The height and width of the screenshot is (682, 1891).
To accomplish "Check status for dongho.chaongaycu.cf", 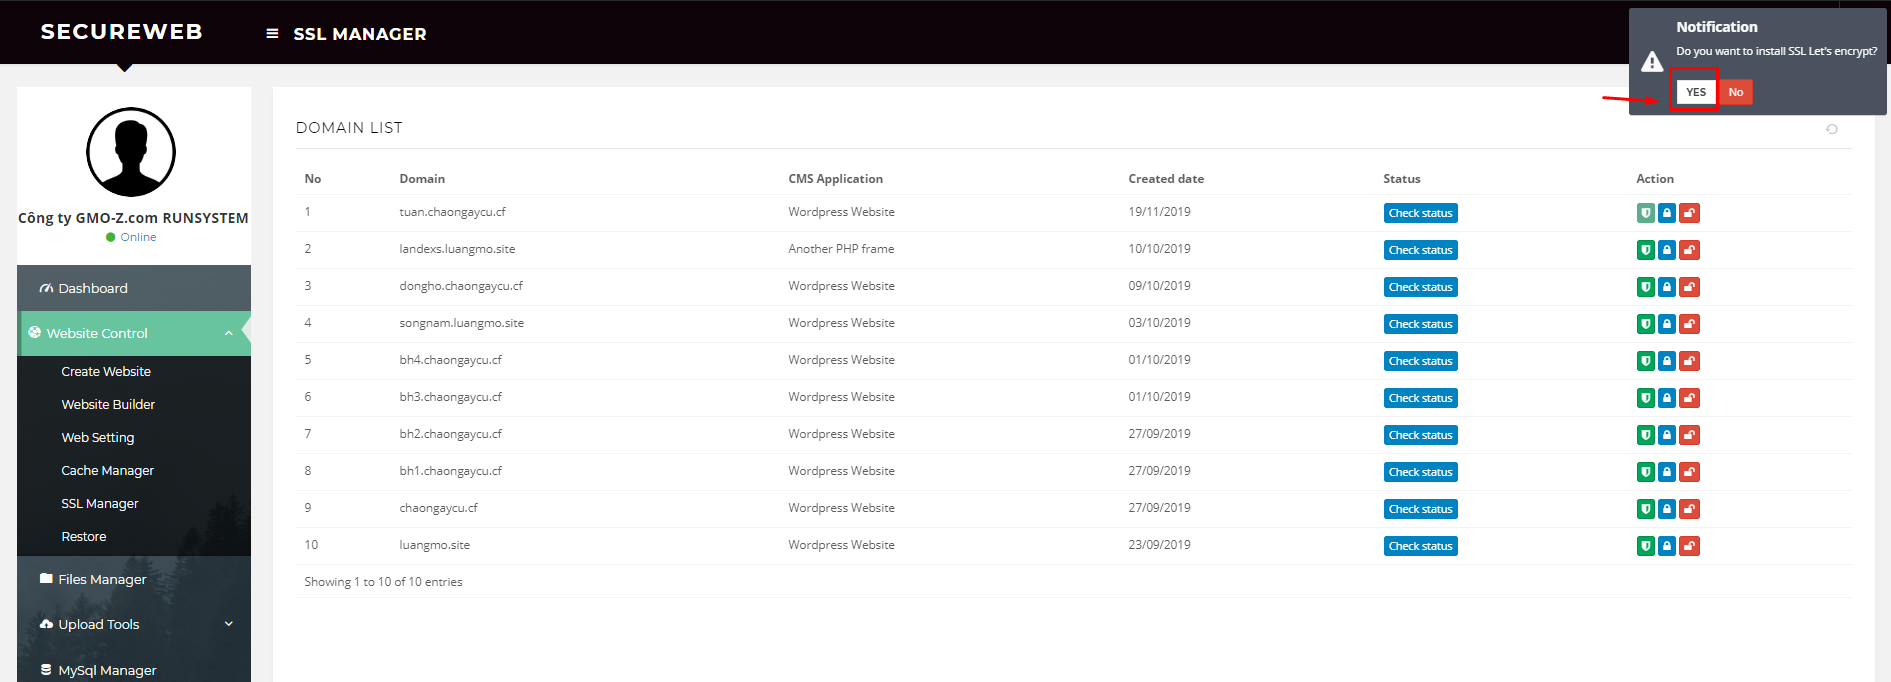I will 1420,287.
